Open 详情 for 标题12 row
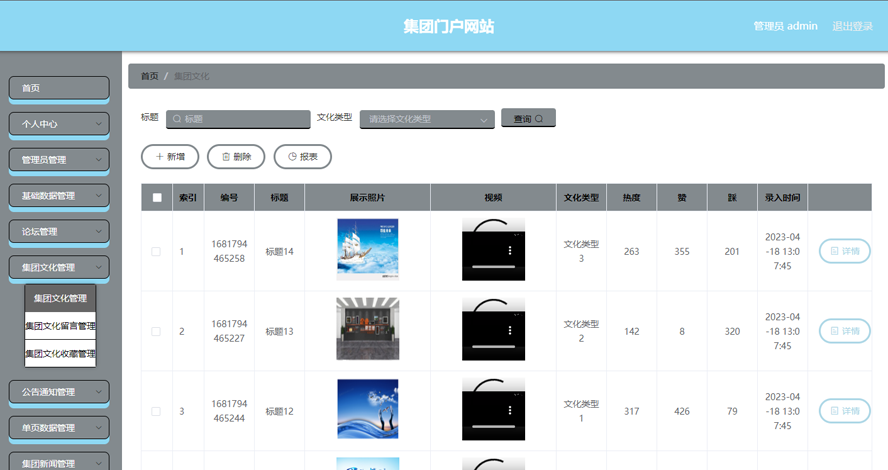Screen dimensions: 888x470 [844, 411]
